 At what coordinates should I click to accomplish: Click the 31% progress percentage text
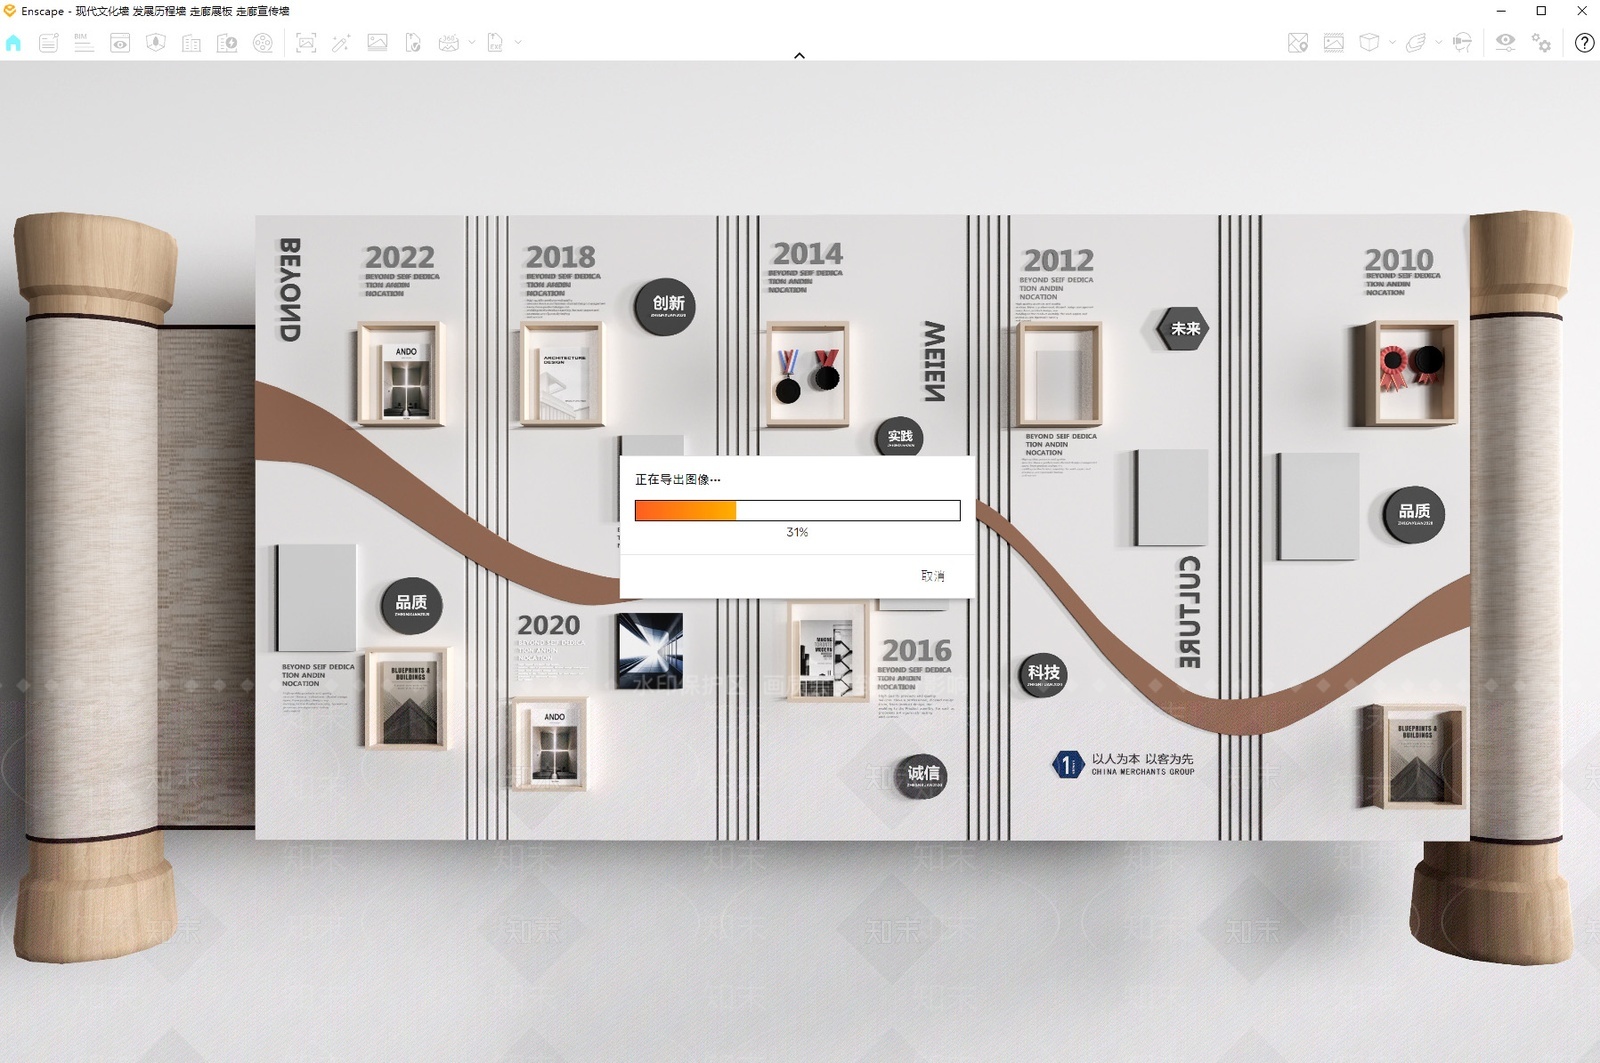pos(797,532)
